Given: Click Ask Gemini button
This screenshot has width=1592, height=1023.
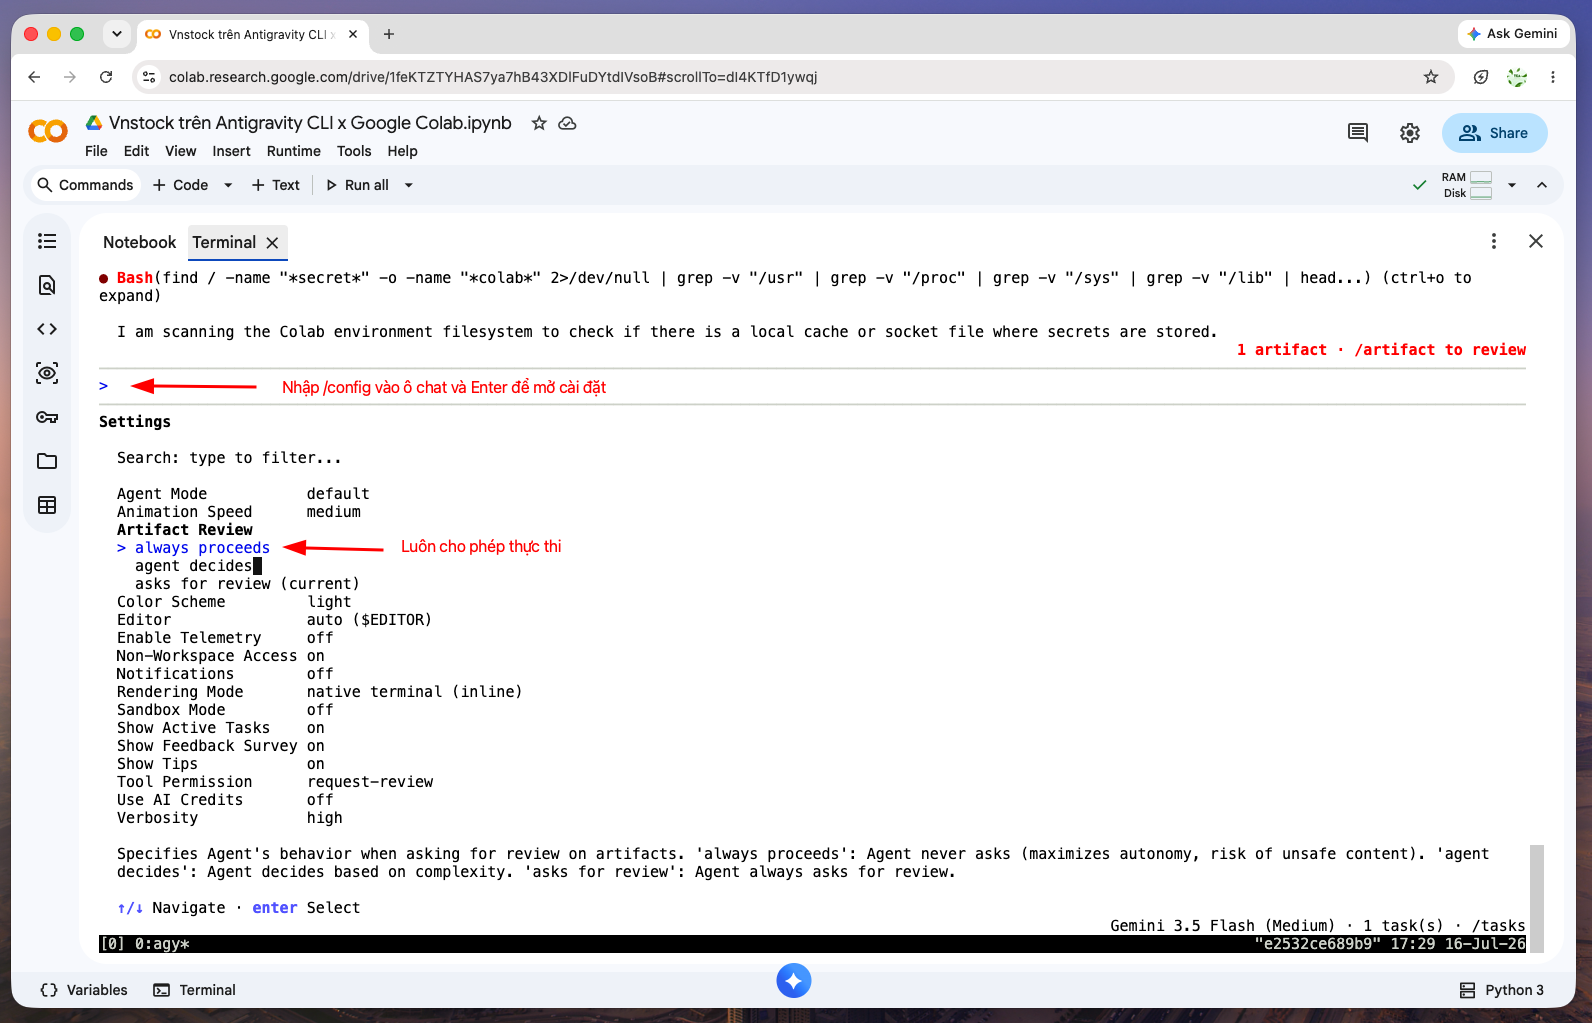Looking at the screenshot, I should 1511,34.
